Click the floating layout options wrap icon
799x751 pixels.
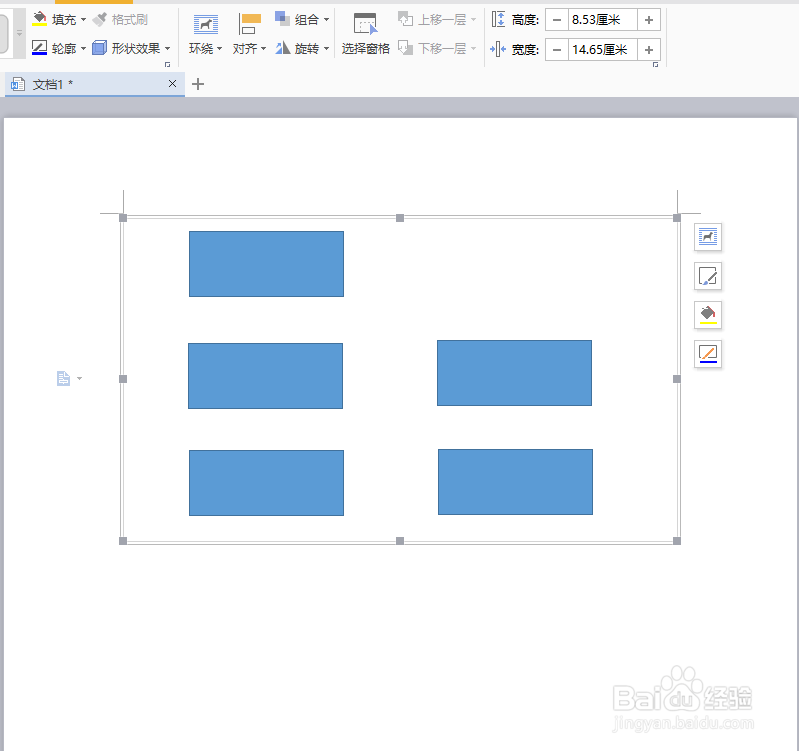click(x=708, y=237)
